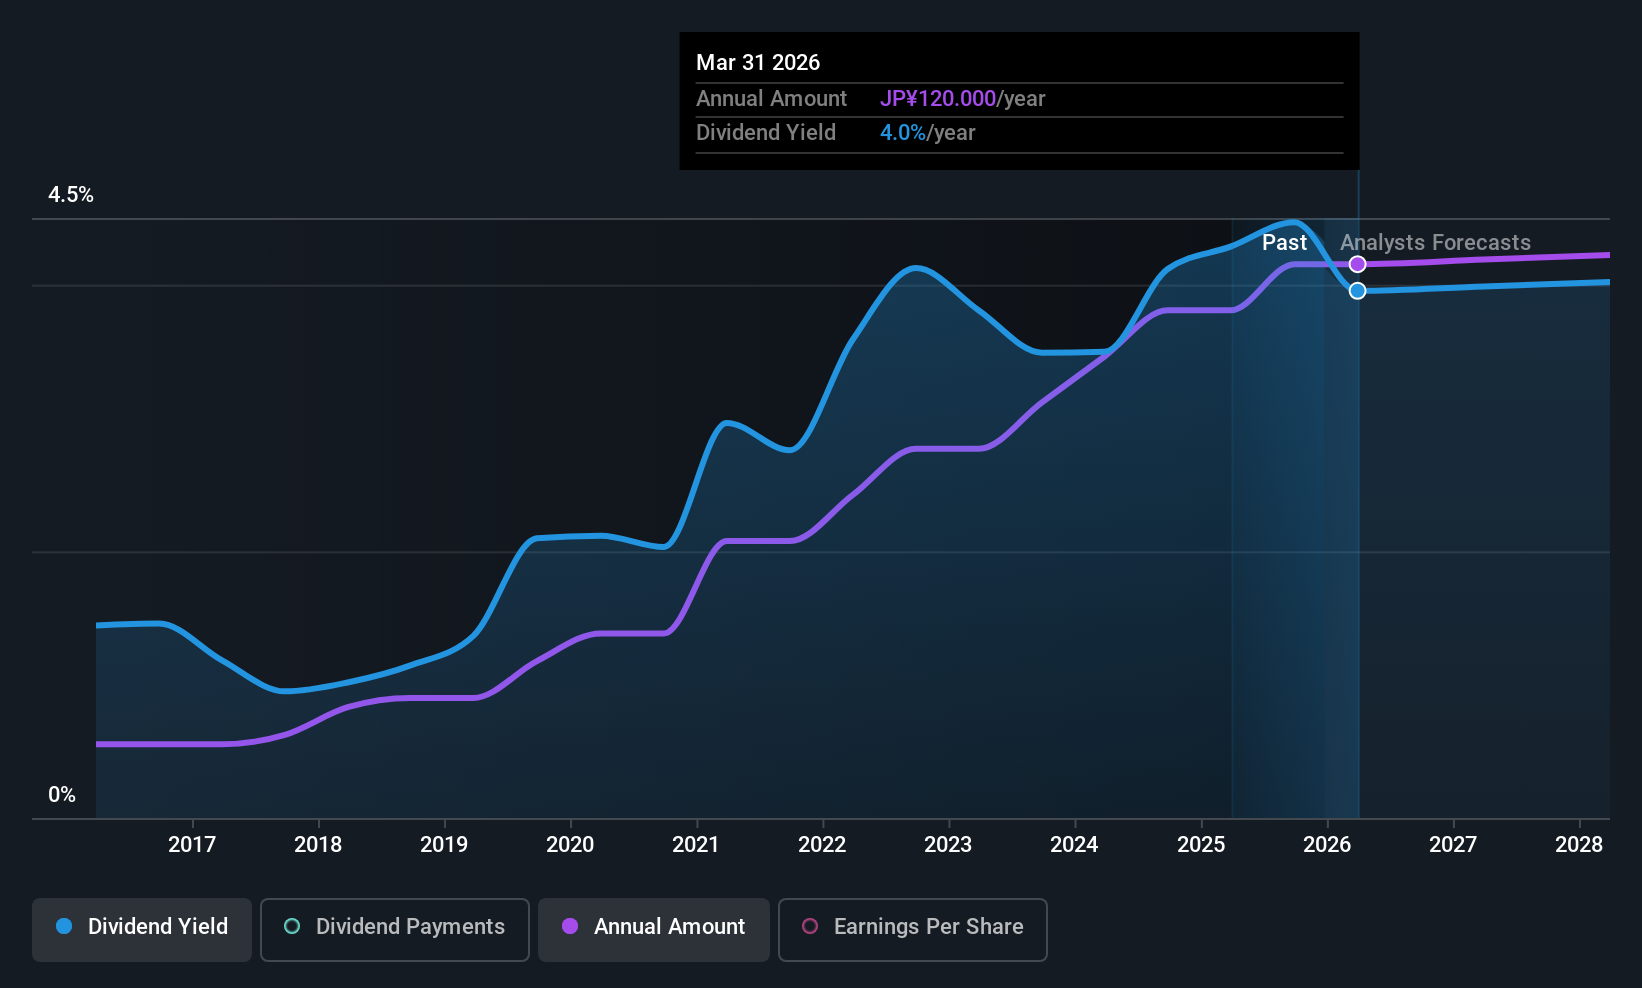Click the 2024 x-axis label
This screenshot has height=988, width=1642.
(1074, 845)
